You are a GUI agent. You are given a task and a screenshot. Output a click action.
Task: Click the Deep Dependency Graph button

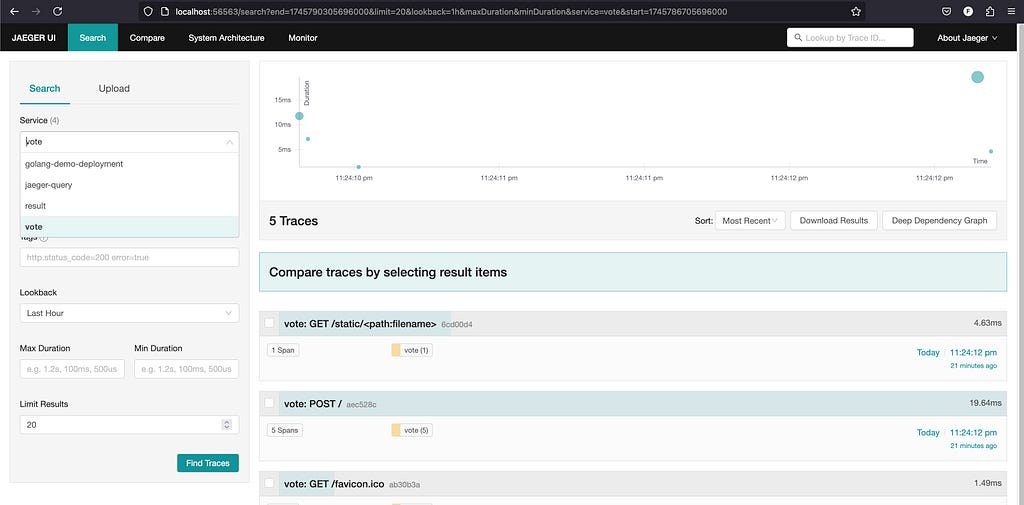pyautogui.click(x=940, y=221)
